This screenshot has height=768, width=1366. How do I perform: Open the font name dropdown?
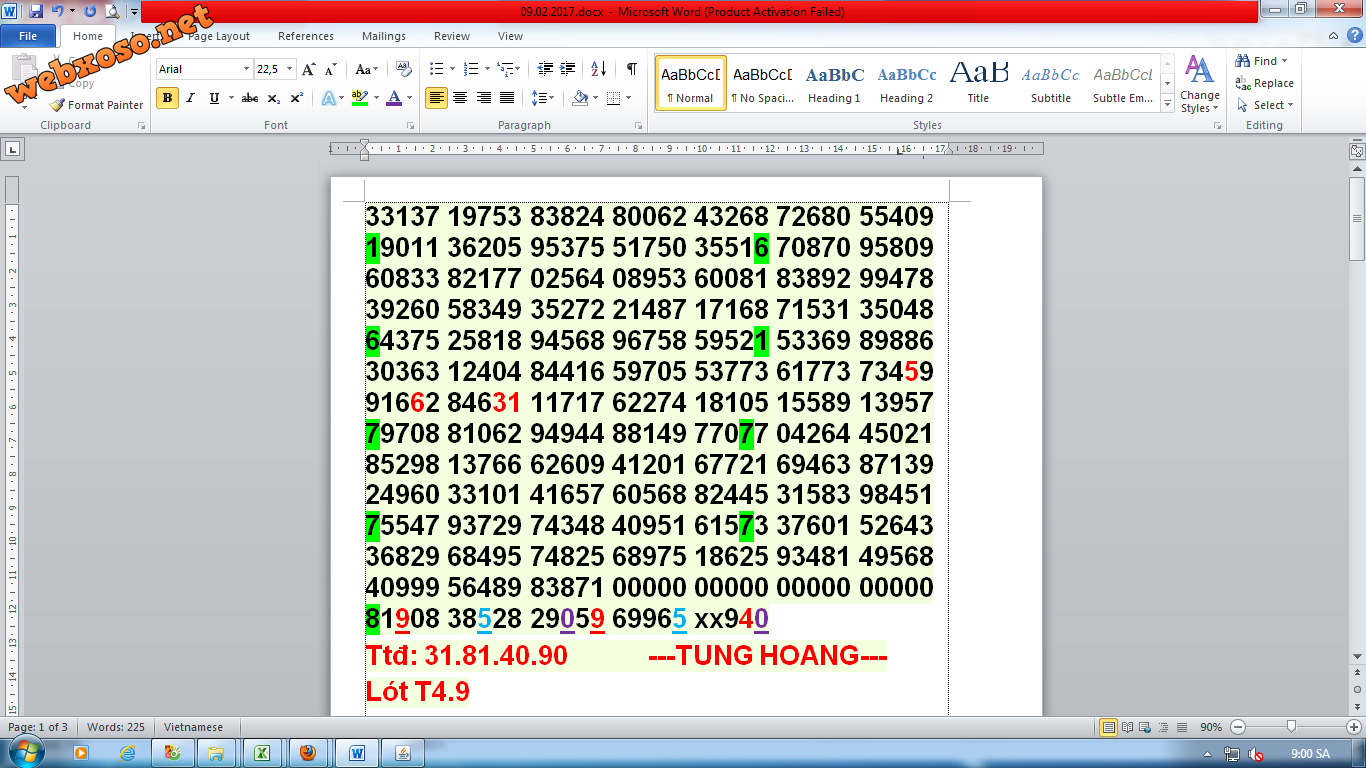click(247, 69)
